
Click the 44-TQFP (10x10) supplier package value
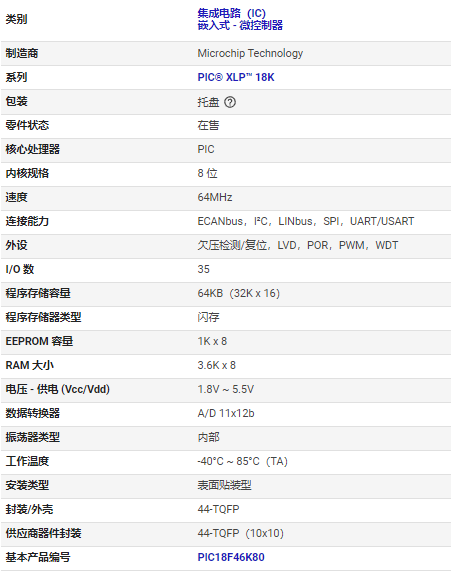240,533
